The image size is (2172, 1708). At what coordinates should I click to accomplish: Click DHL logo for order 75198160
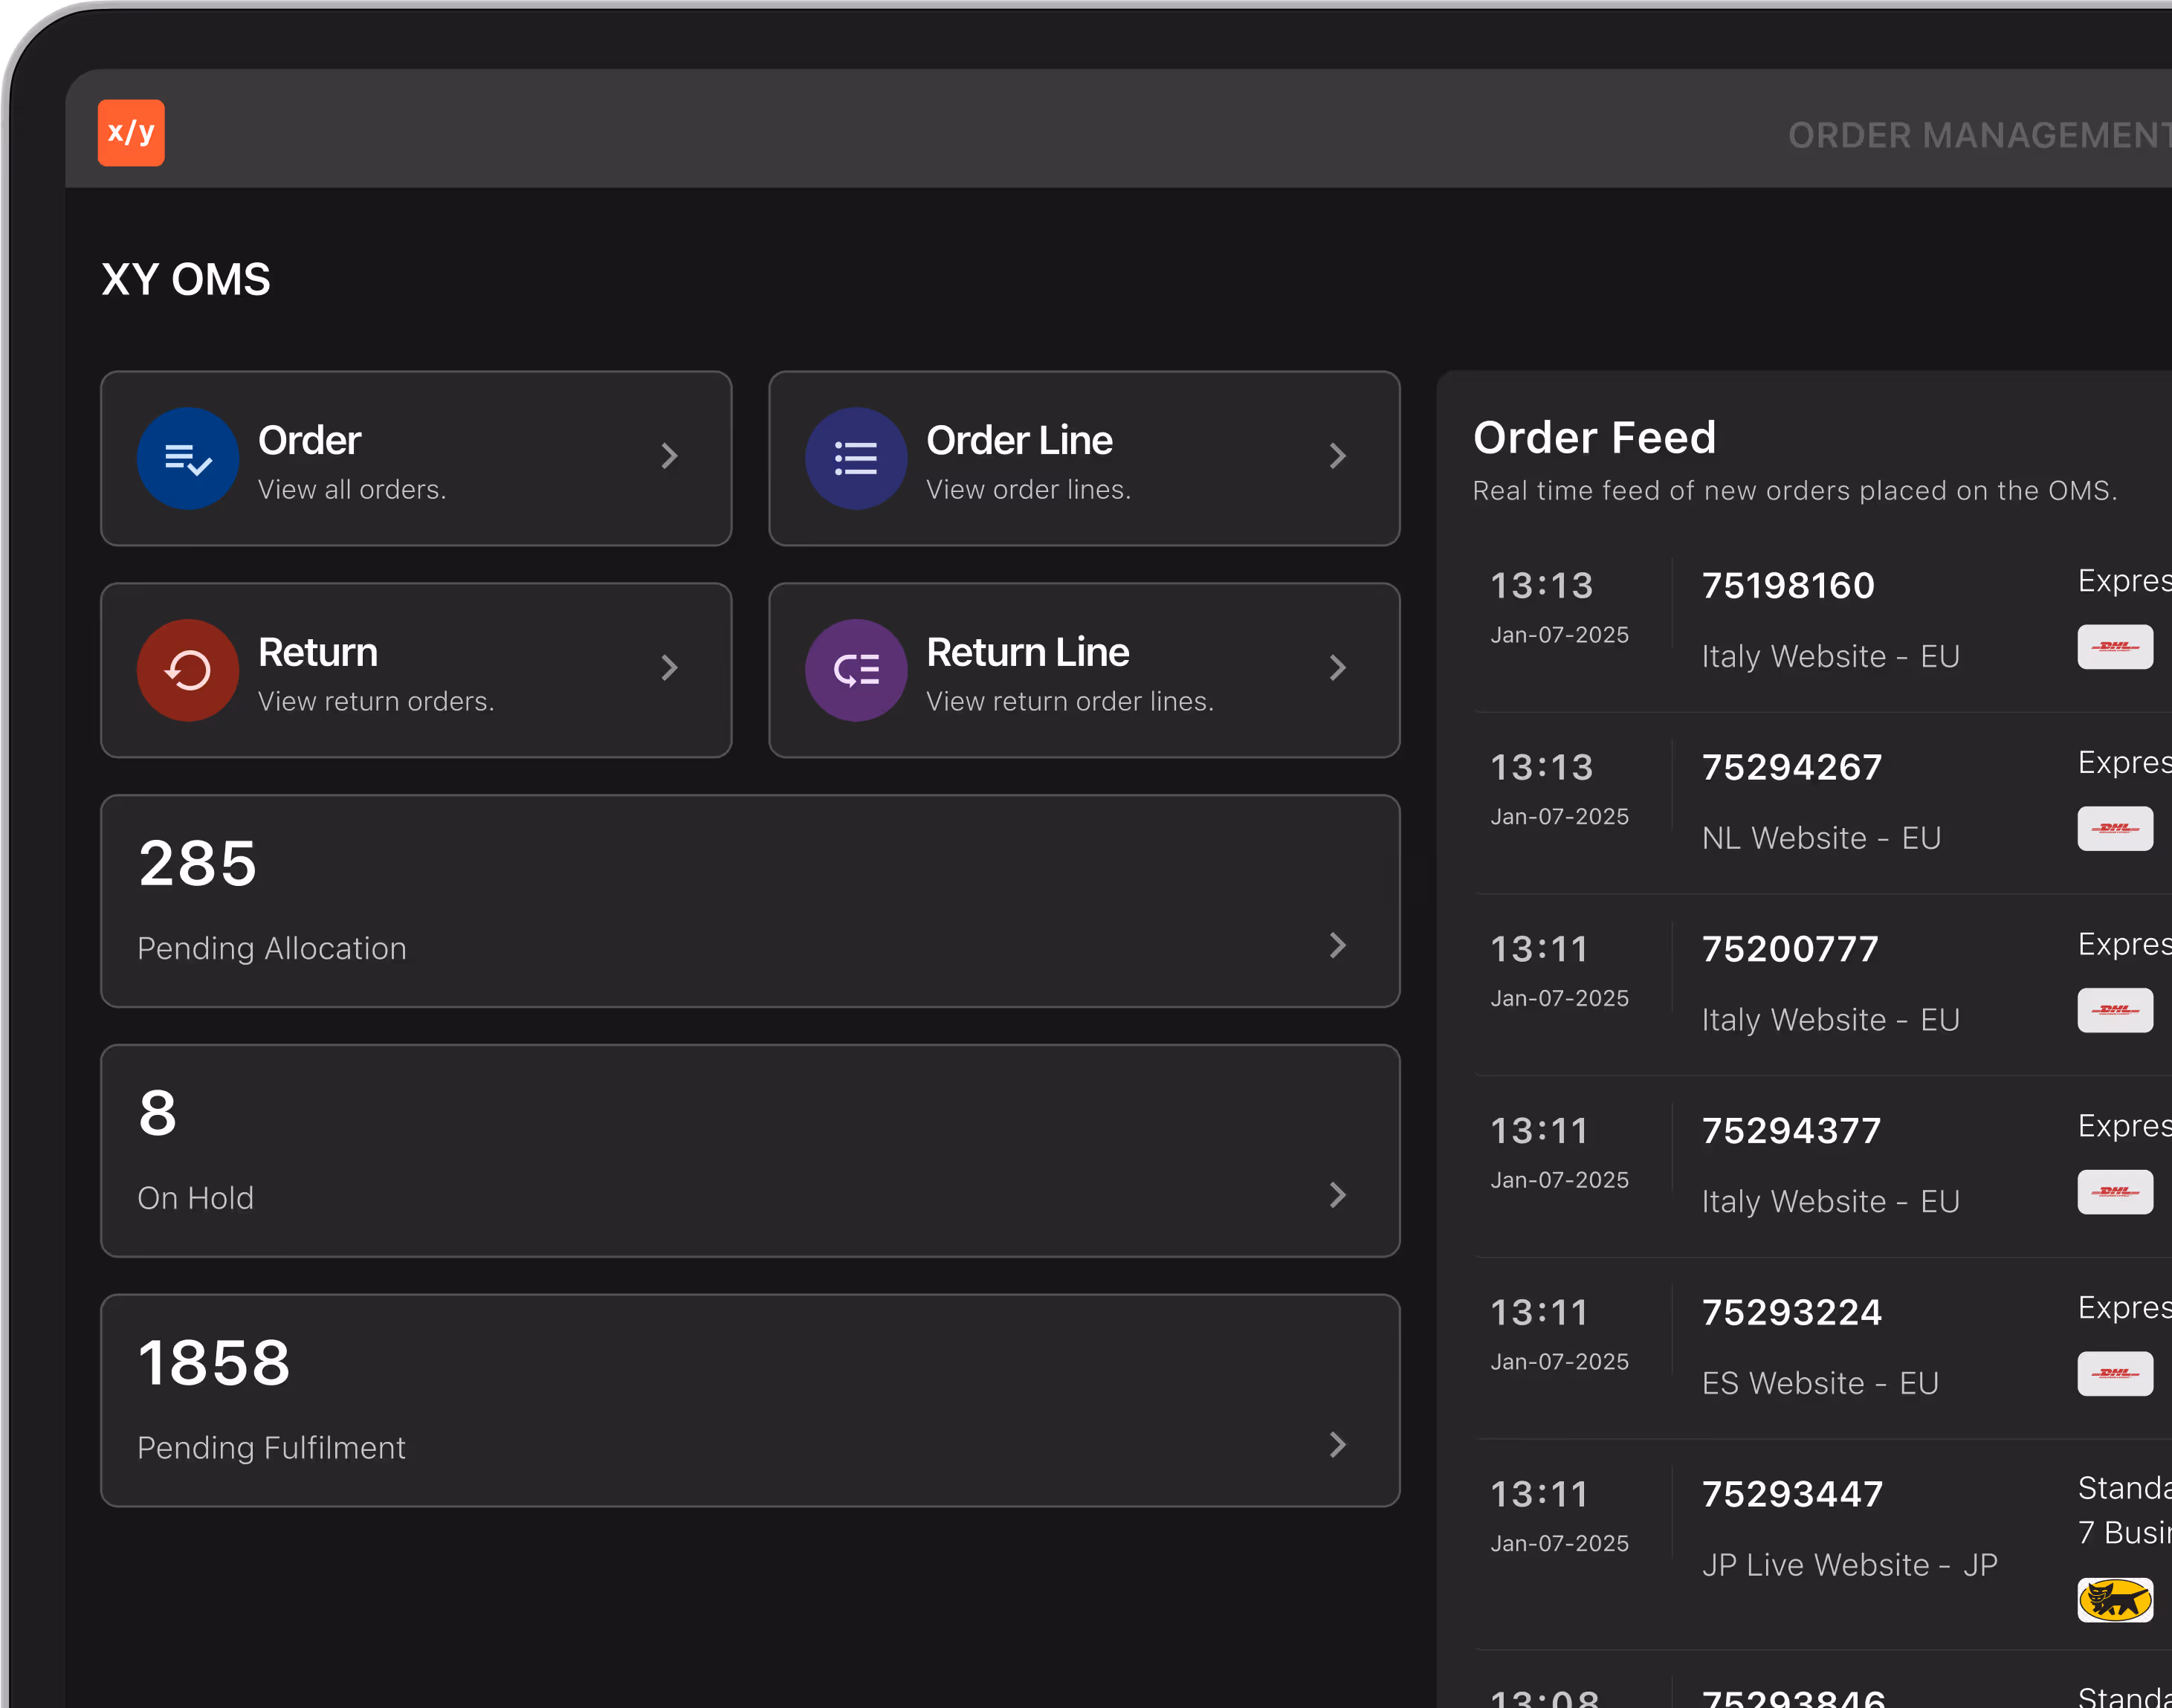[x=2114, y=647]
